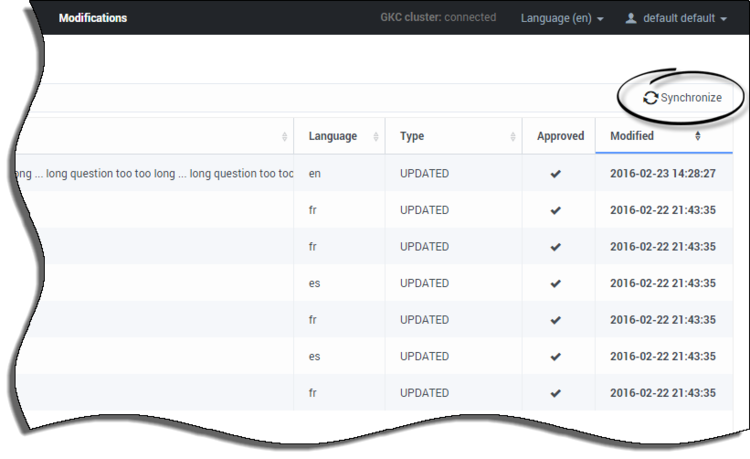This screenshot has height=459, width=750.
Task: Open the Modifications tab
Action: click(92, 18)
